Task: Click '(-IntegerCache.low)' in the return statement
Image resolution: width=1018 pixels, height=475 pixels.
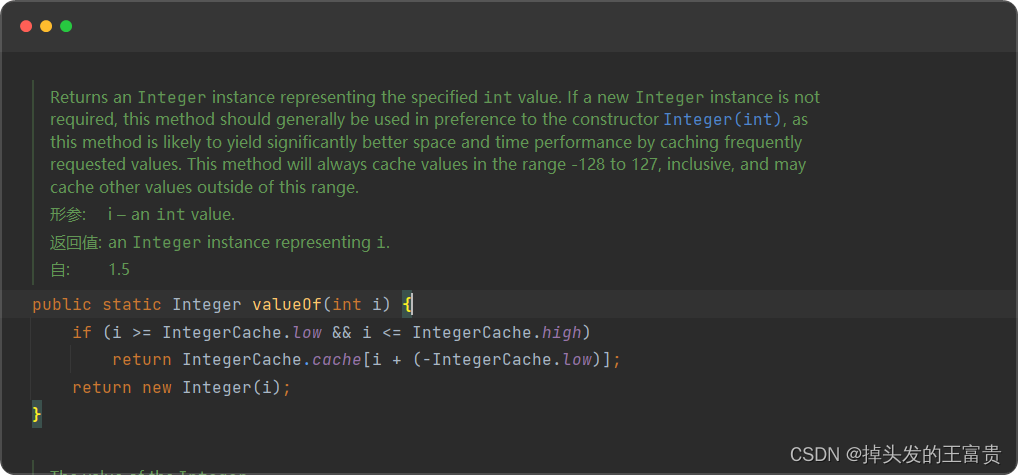Action: point(507,359)
